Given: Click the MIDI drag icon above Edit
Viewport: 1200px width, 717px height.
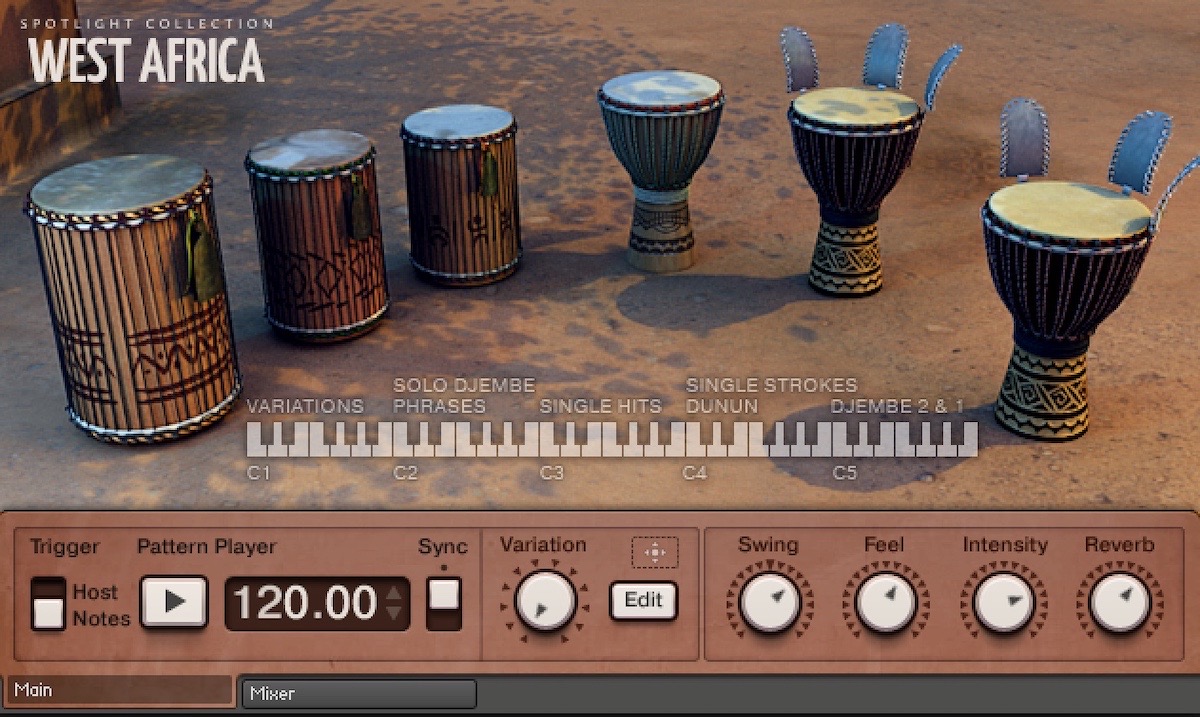Looking at the screenshot, I should tap(654, 552).
